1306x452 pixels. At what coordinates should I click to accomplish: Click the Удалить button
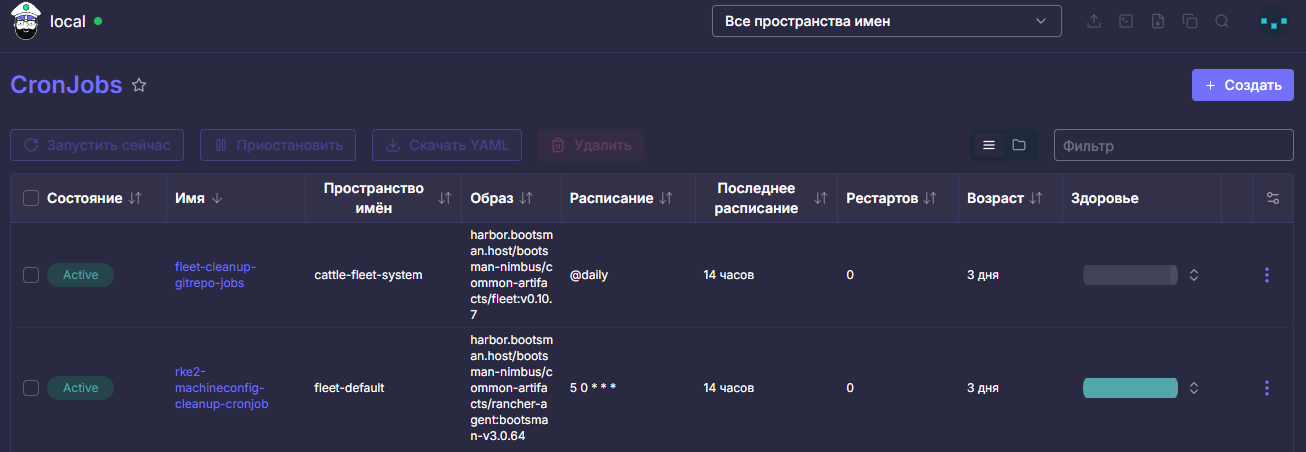pos(591,145)
